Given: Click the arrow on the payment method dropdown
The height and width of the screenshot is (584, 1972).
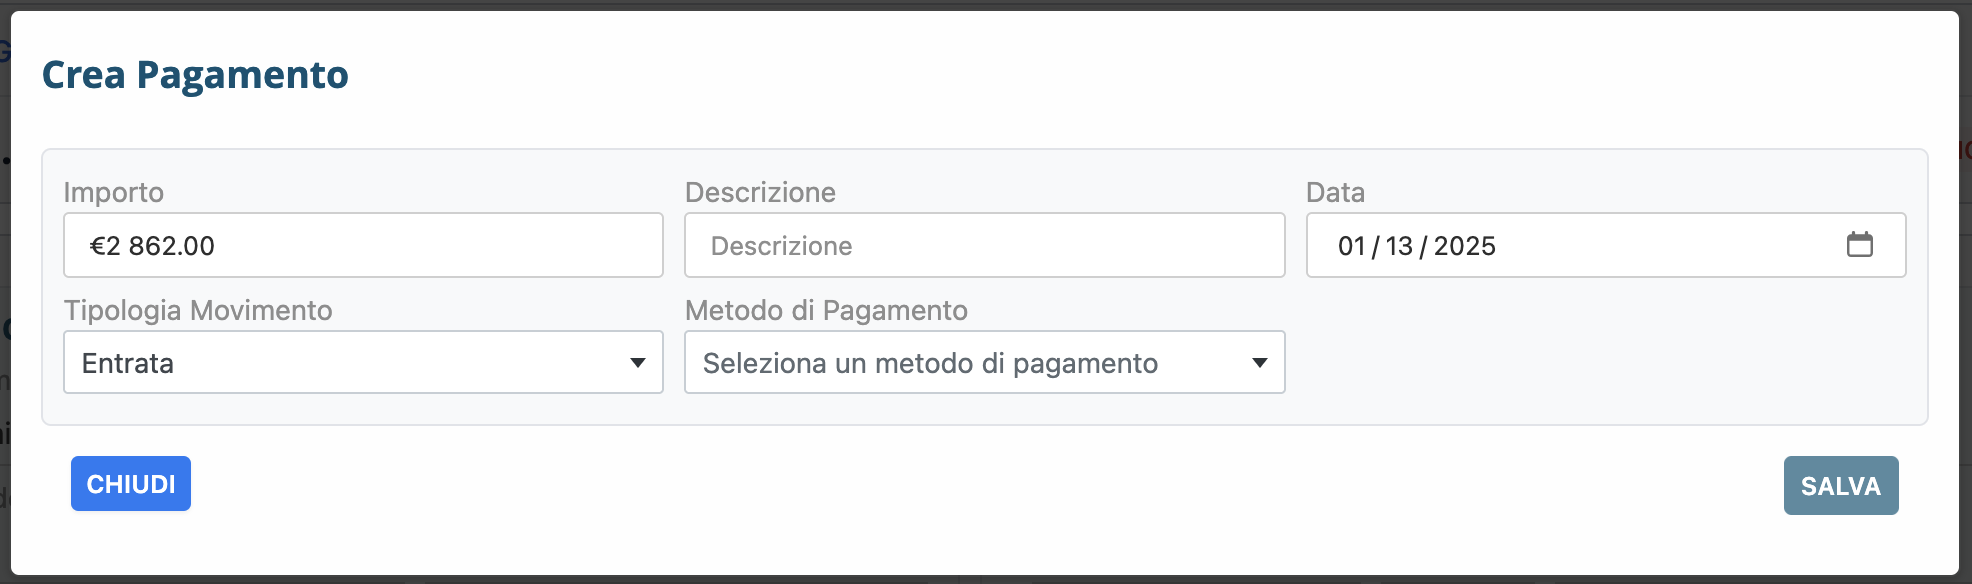Looking at the screenshot, I should (1259, 363).
